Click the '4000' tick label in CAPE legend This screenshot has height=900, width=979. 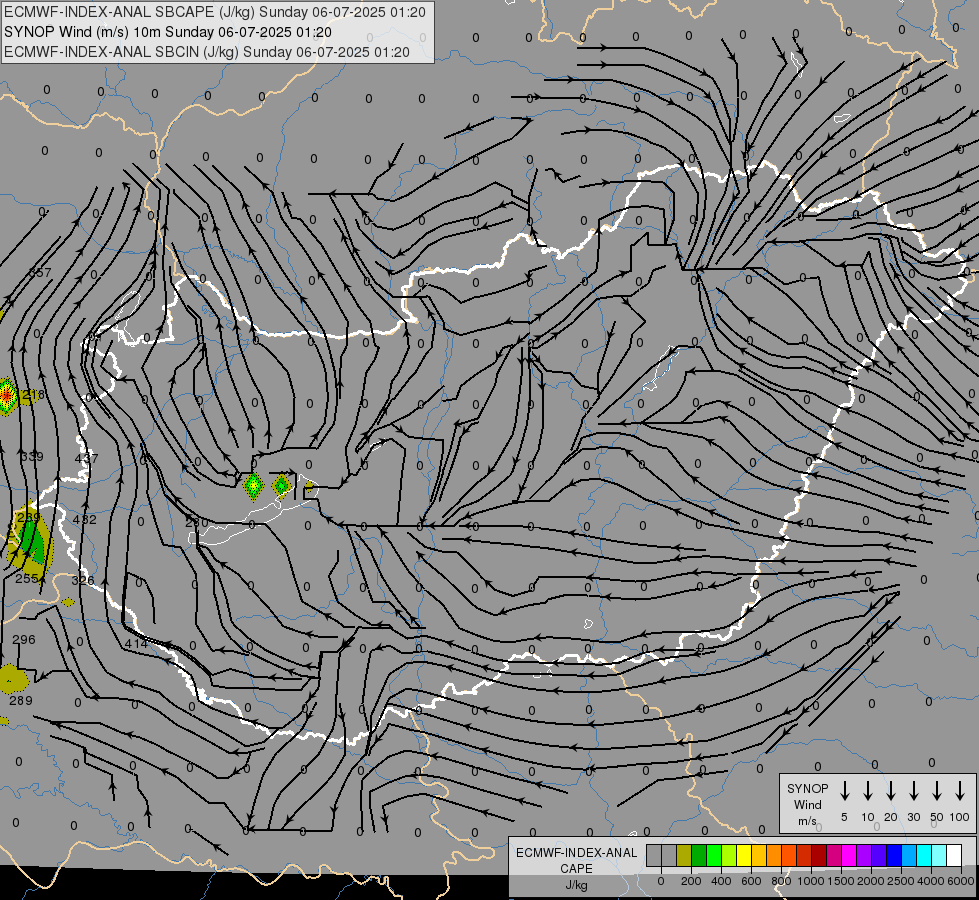931,881
